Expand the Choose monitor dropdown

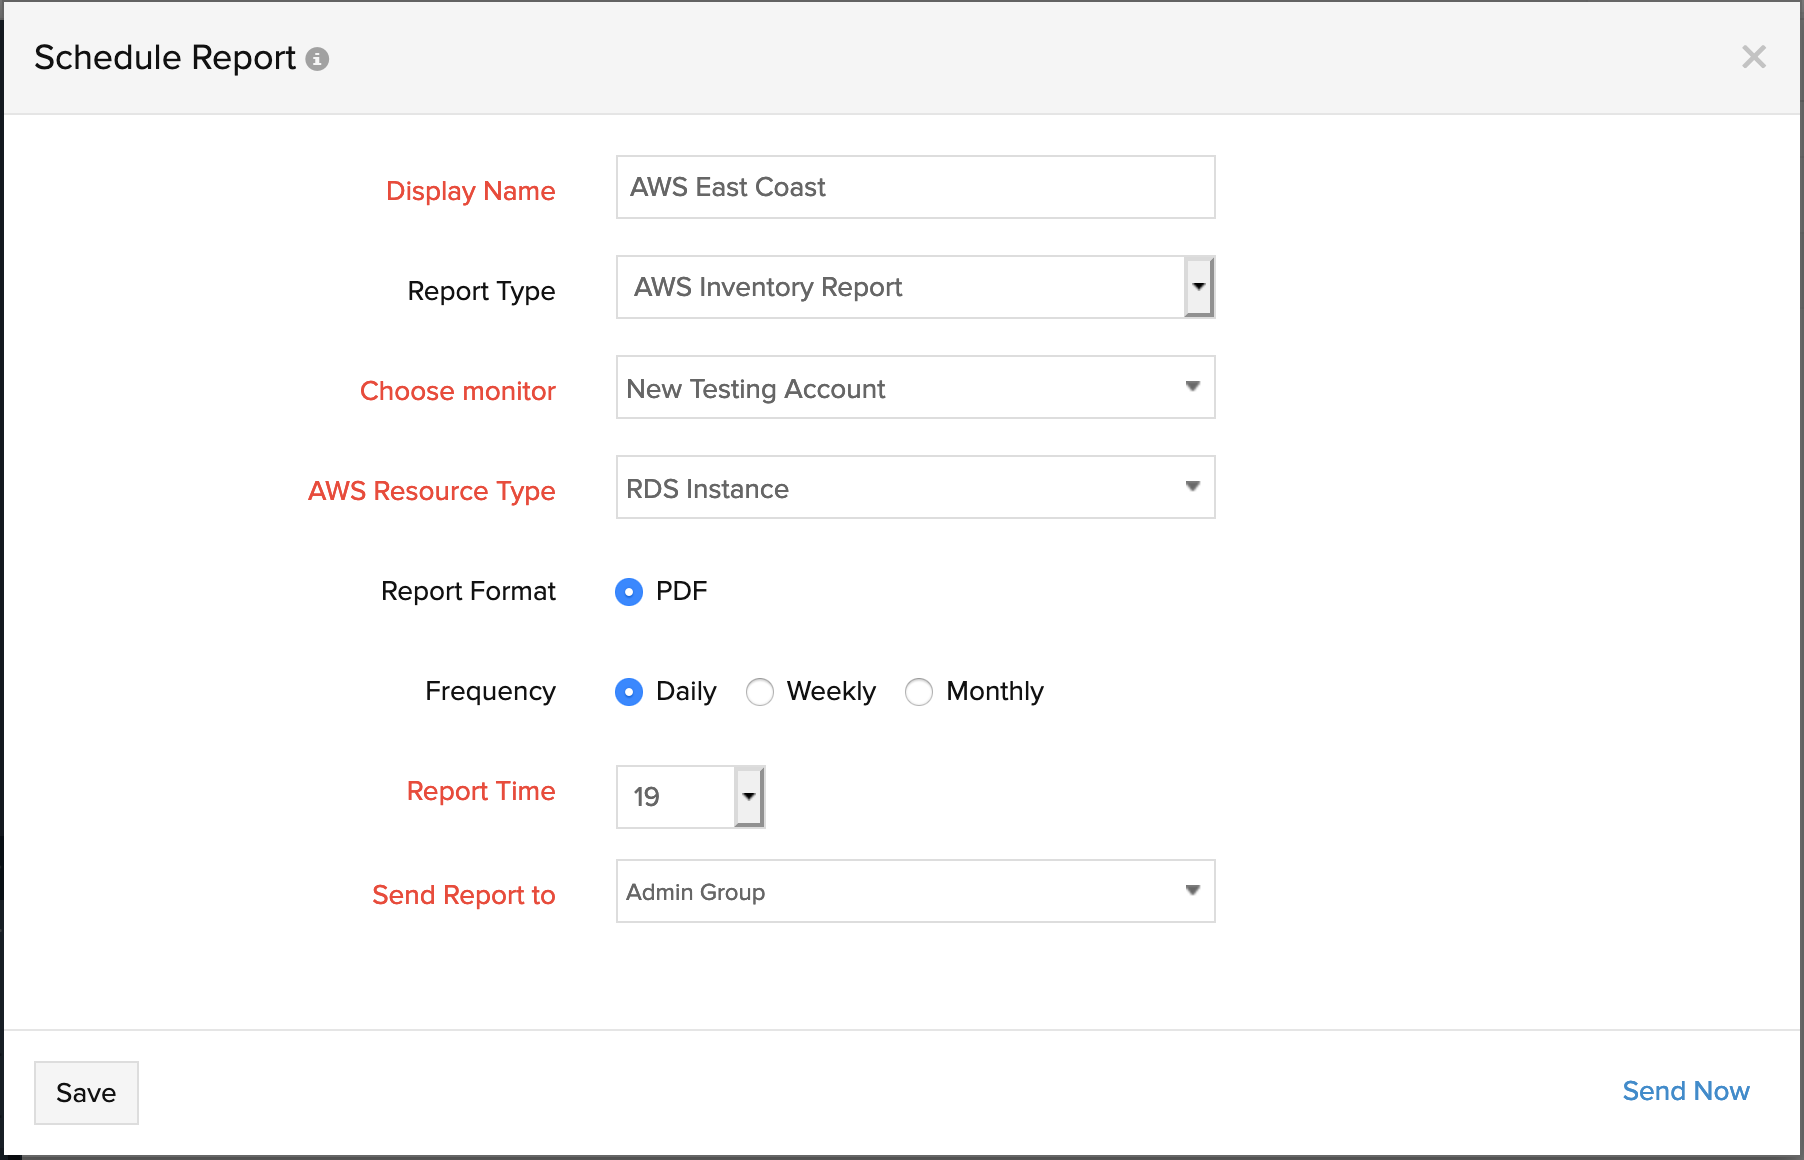pyautogui.click(x=915, y=387)
